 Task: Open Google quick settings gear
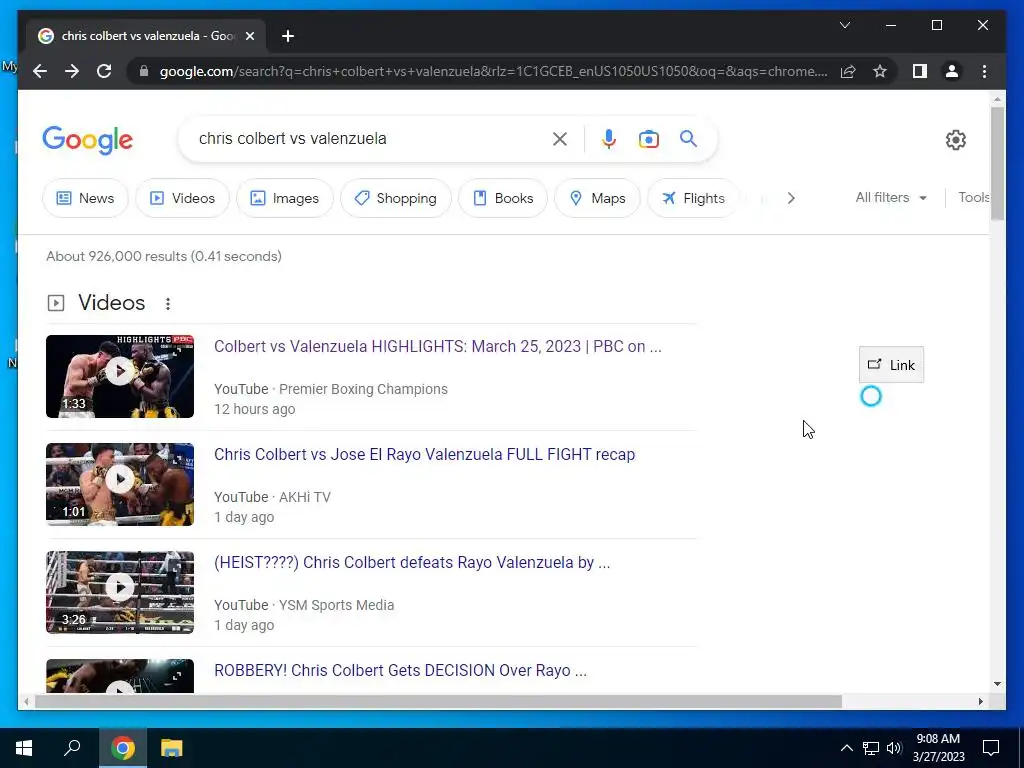pyautogui.click(x=955, y=139)
